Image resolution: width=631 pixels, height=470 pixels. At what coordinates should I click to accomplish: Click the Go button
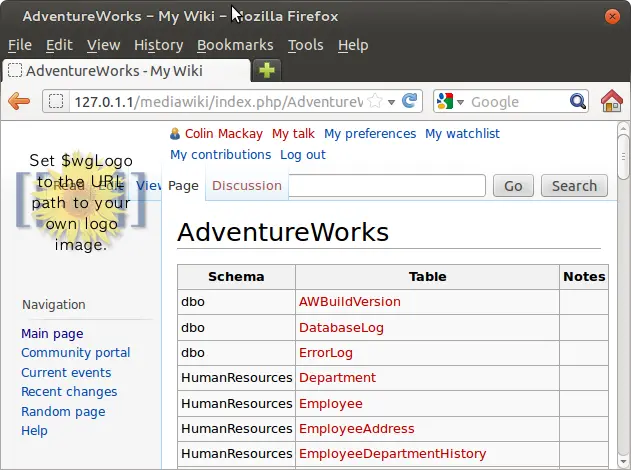coord(513,186)
